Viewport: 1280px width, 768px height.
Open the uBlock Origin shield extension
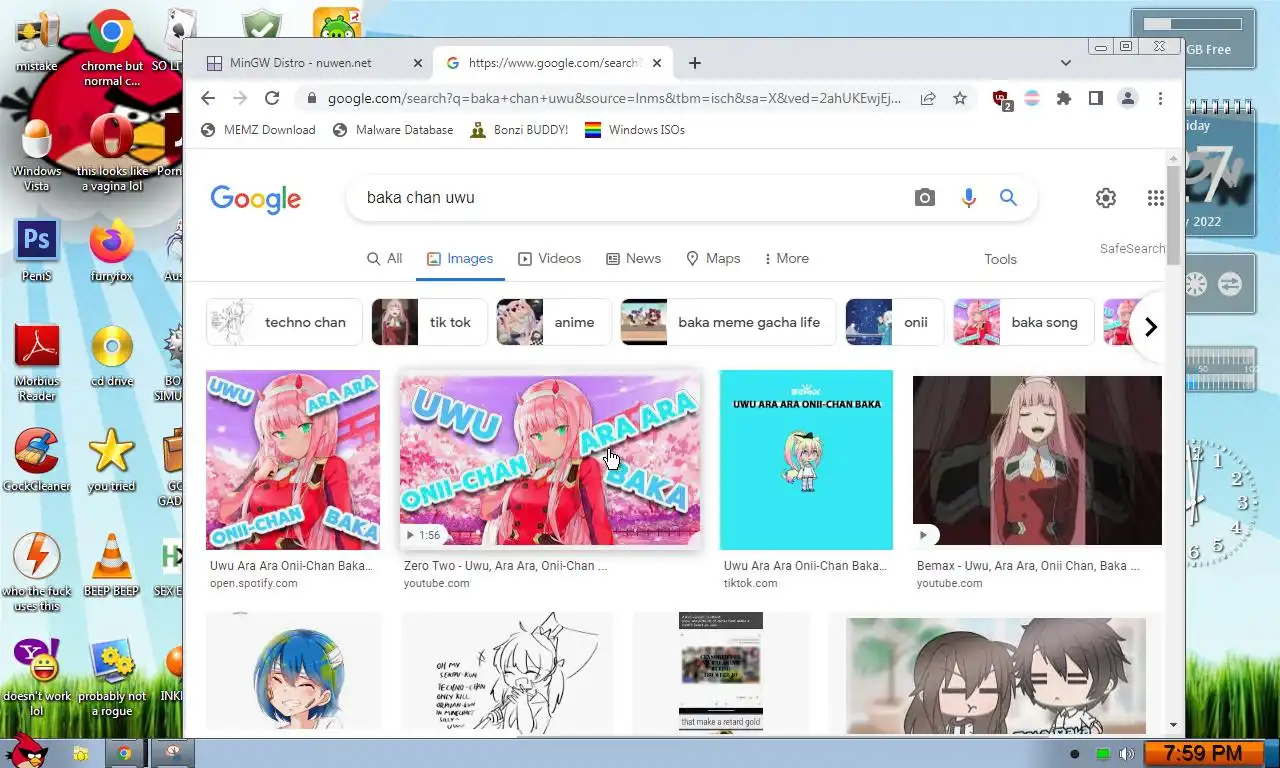point(1001,99)
